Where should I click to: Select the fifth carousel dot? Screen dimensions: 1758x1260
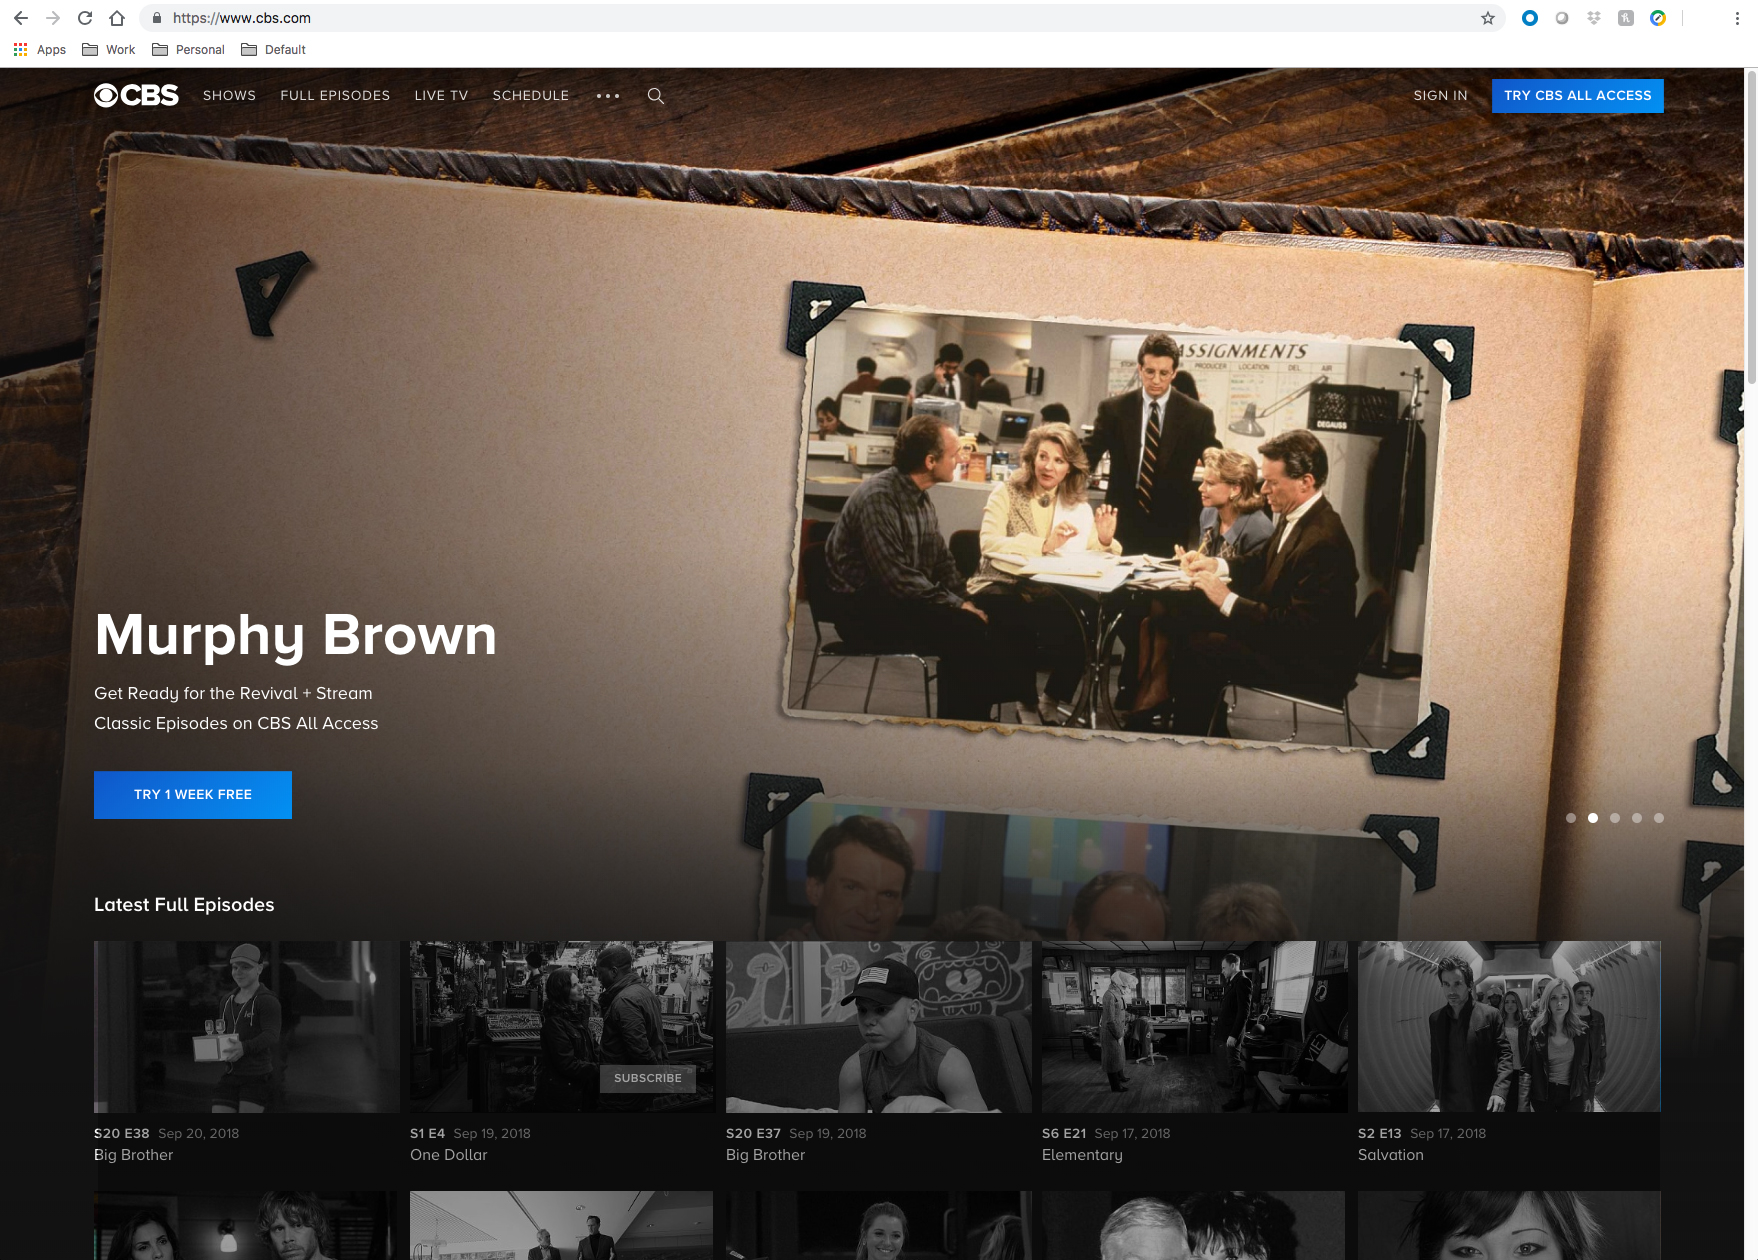coord(1659,818)
